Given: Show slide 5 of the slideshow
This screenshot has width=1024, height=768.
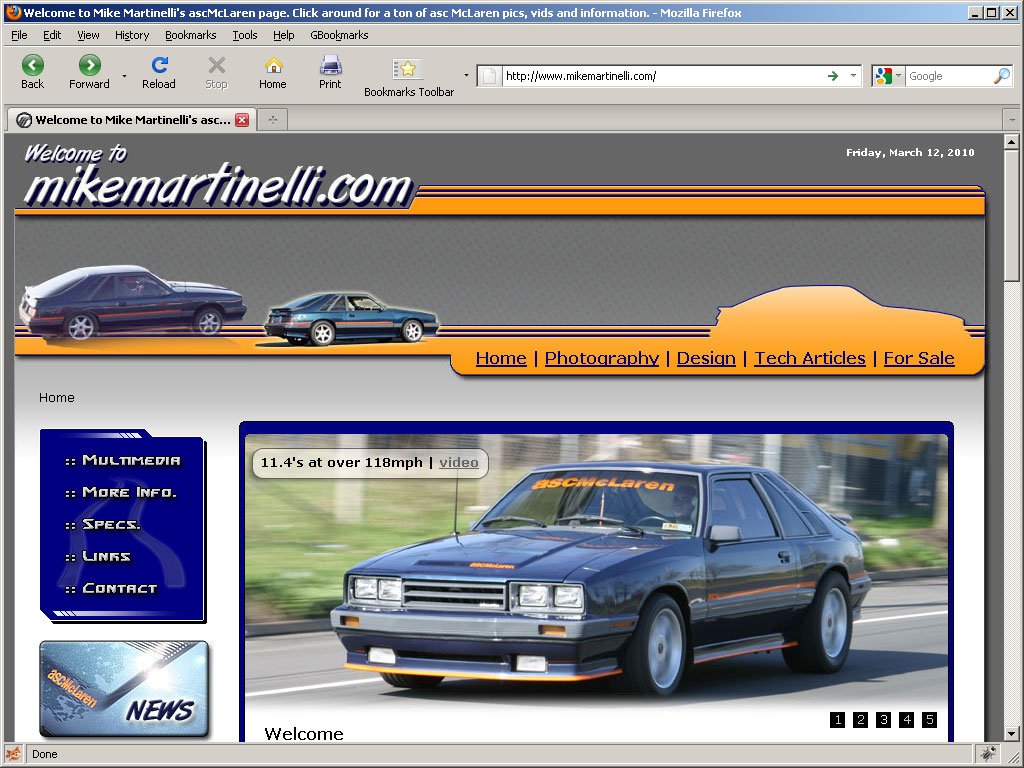Looking at the screenshot, I should pos(929,720).
